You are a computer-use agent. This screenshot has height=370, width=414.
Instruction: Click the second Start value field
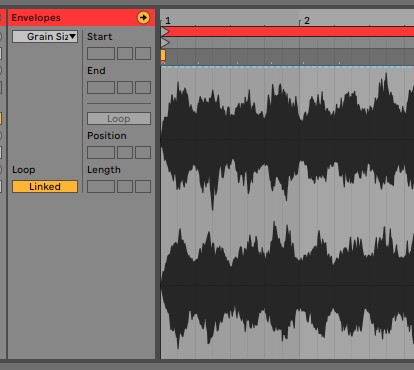[125, 54]
